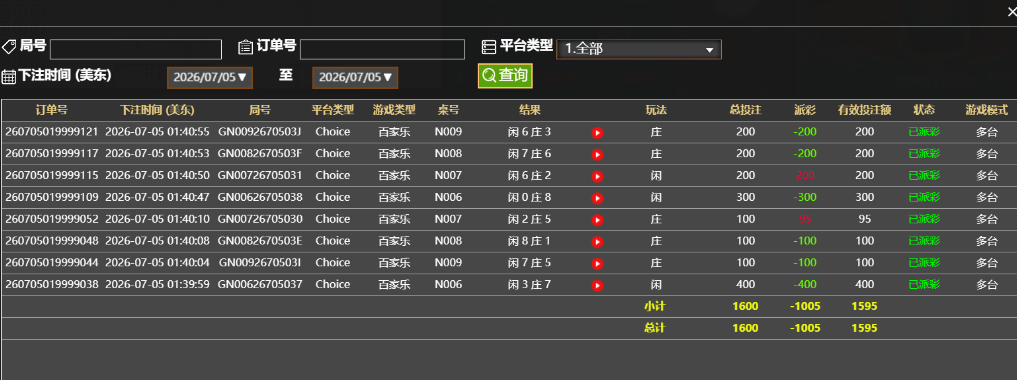Click the 订单号 column header
Screen dimensions: 1017x380
pos(52,110)
